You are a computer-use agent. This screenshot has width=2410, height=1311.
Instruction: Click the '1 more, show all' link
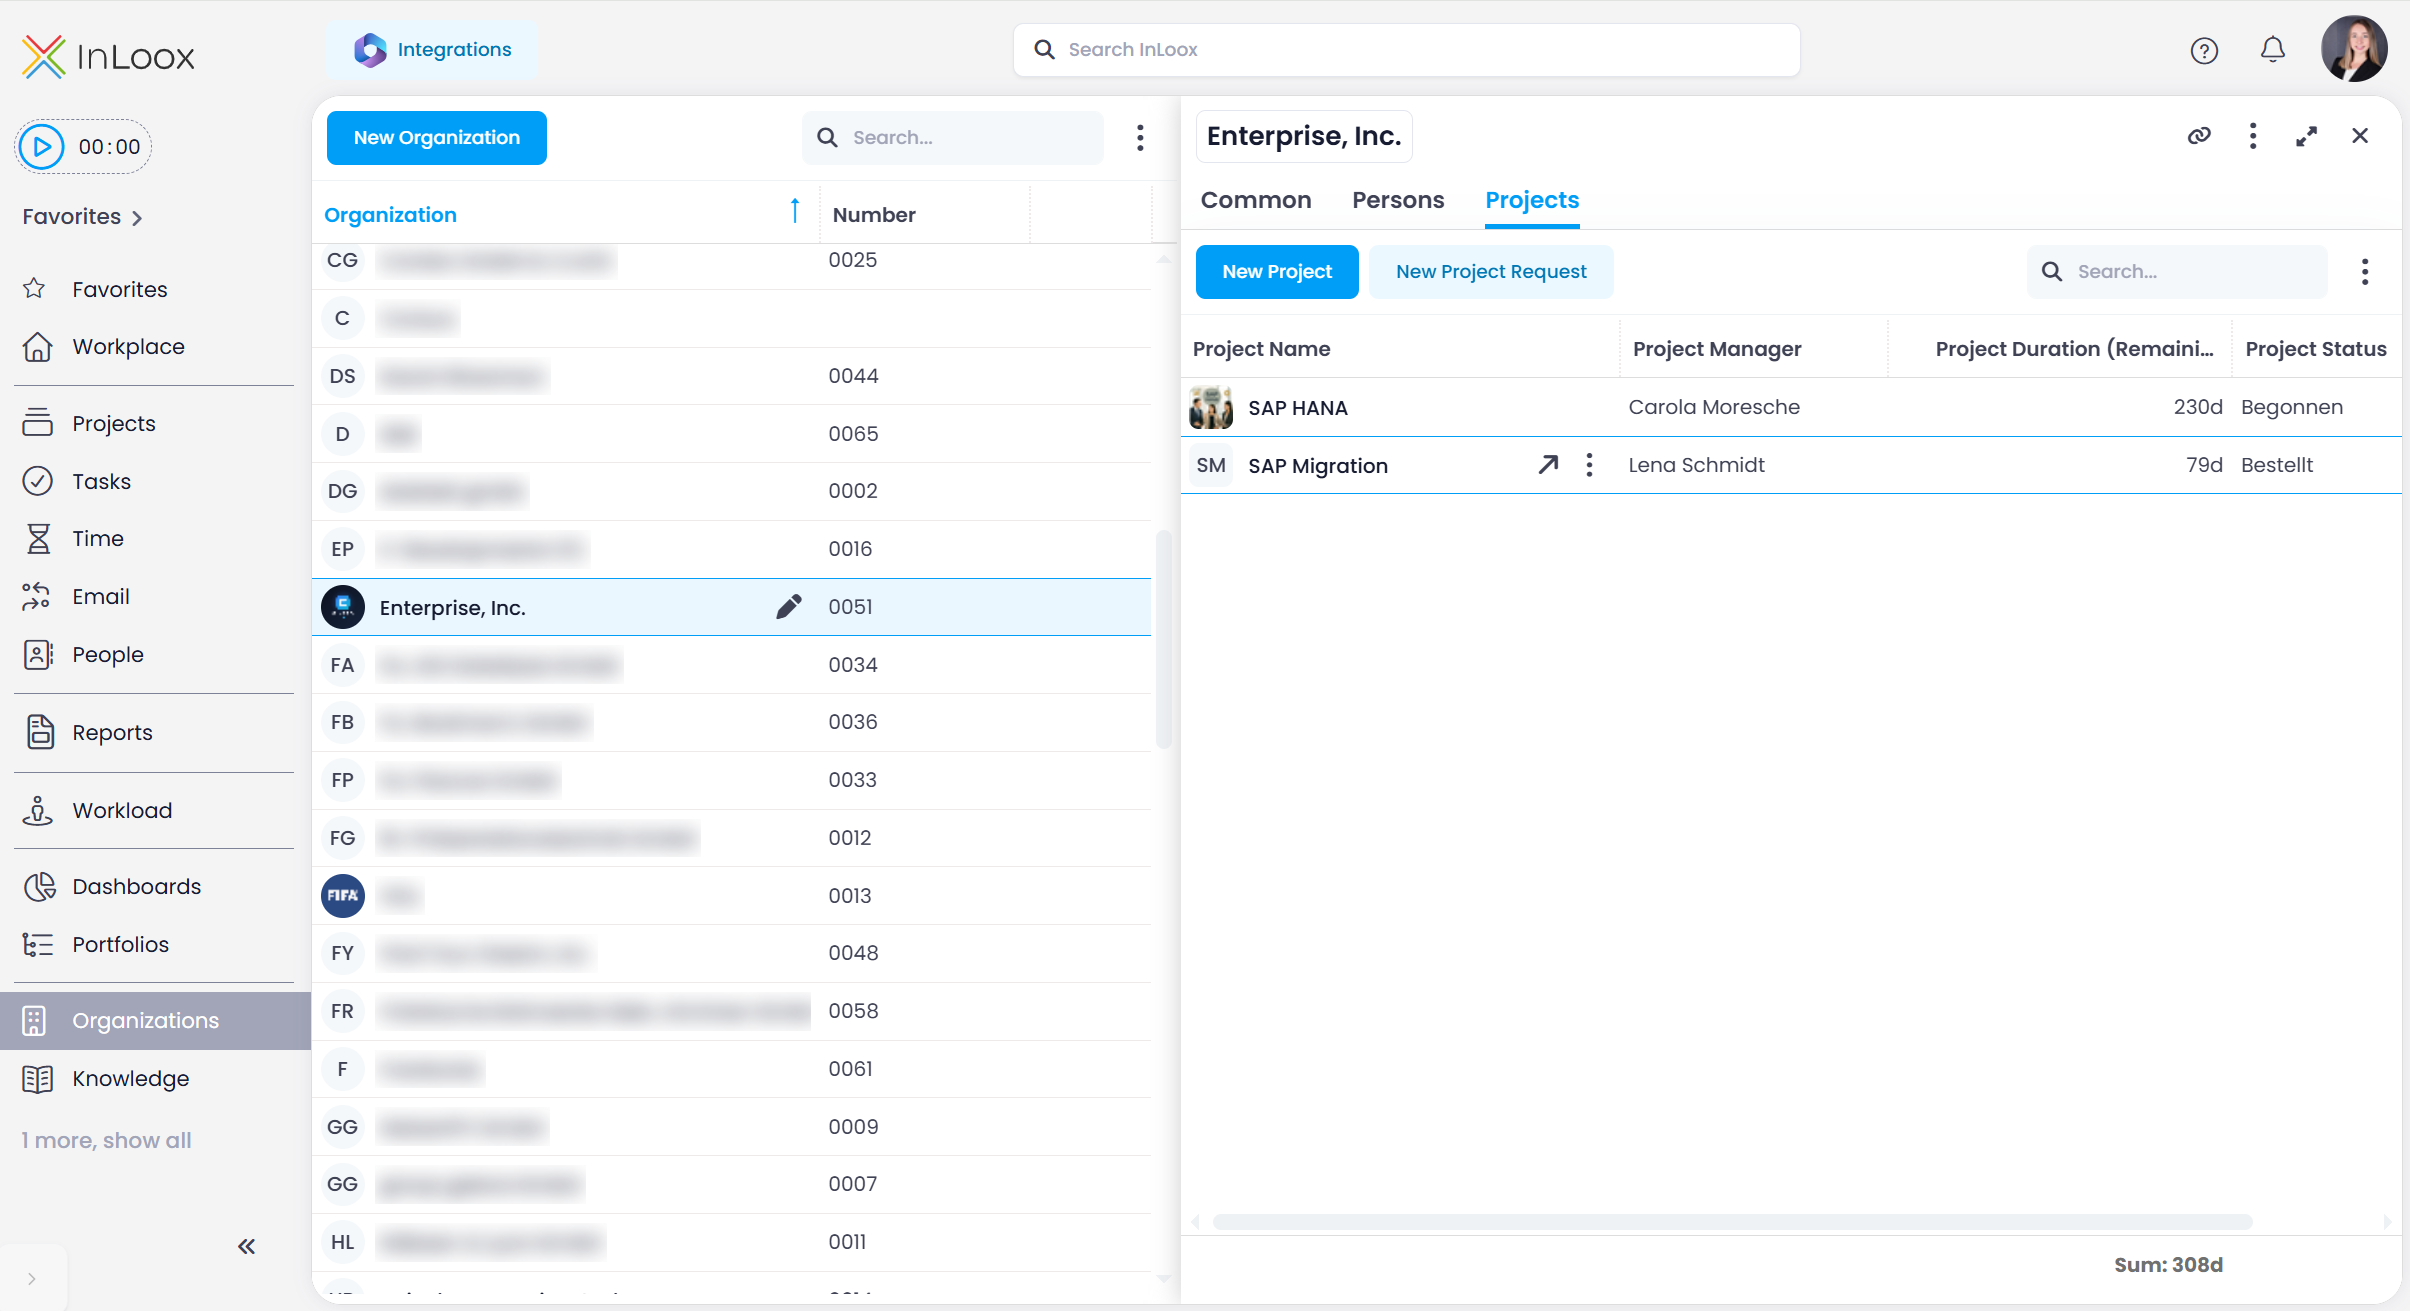106,1141
